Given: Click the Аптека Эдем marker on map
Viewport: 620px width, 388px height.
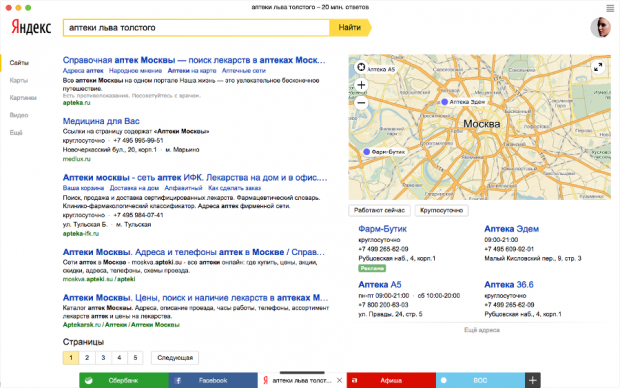Looking at the screenshot, I should point(445,102).
